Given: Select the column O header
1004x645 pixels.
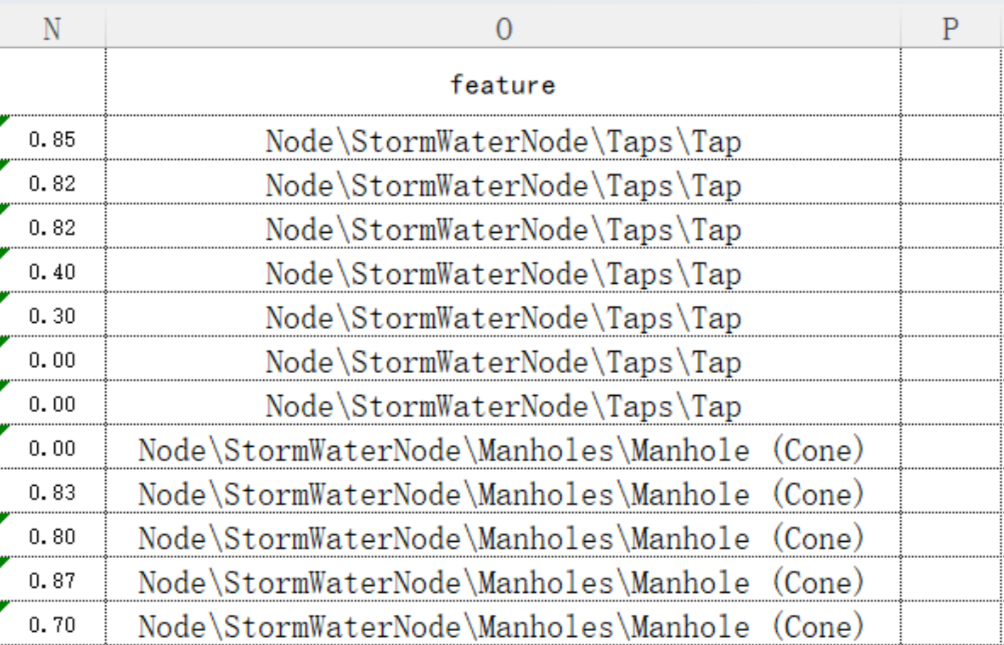Looking at the screenshot, I should pos(503,30).
